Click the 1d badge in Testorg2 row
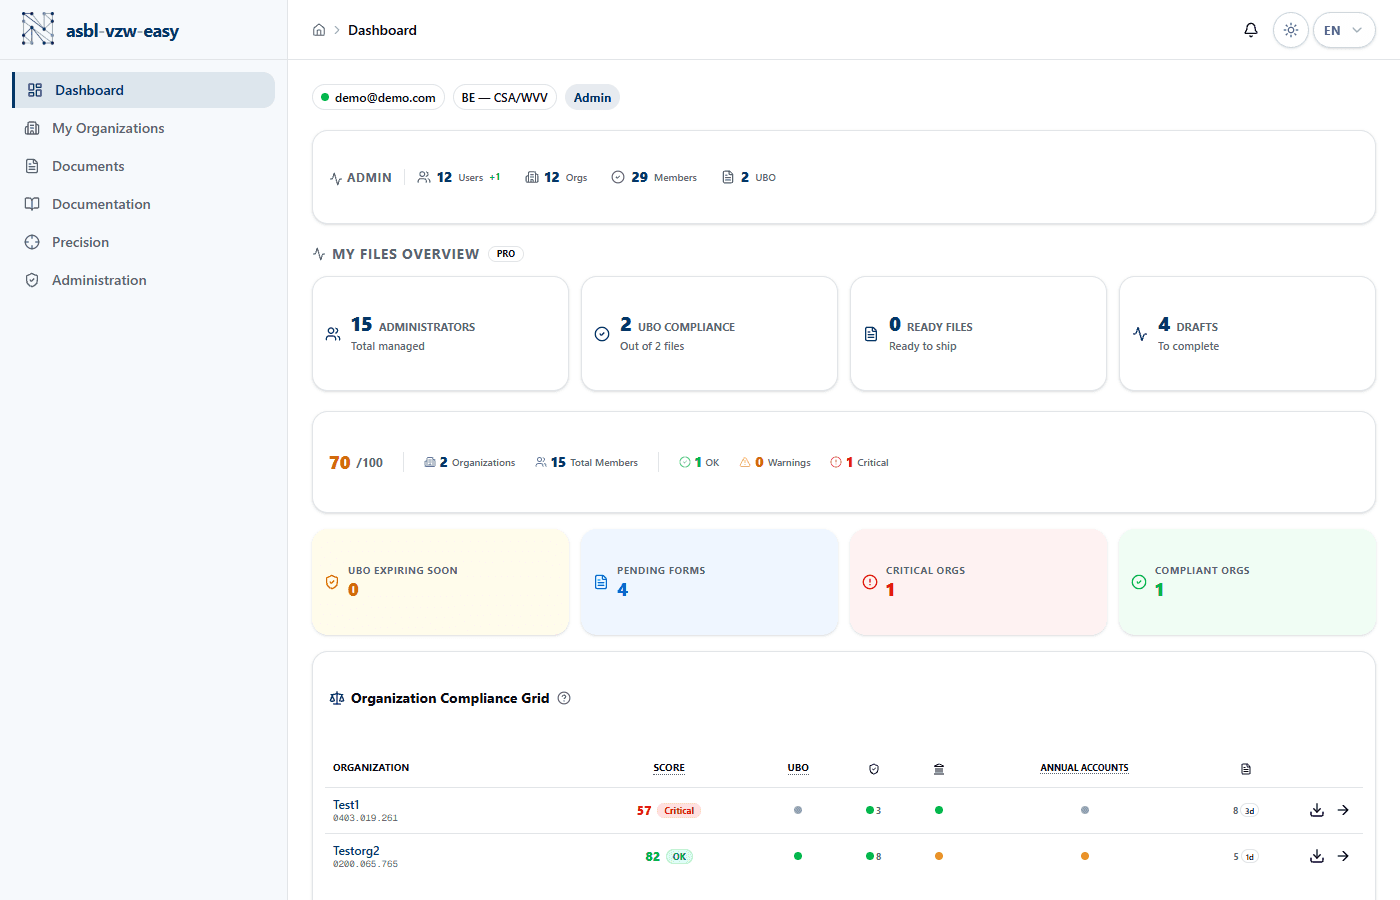The height and width of the screenshot is (900, 1400). [x=1249, y=857]
